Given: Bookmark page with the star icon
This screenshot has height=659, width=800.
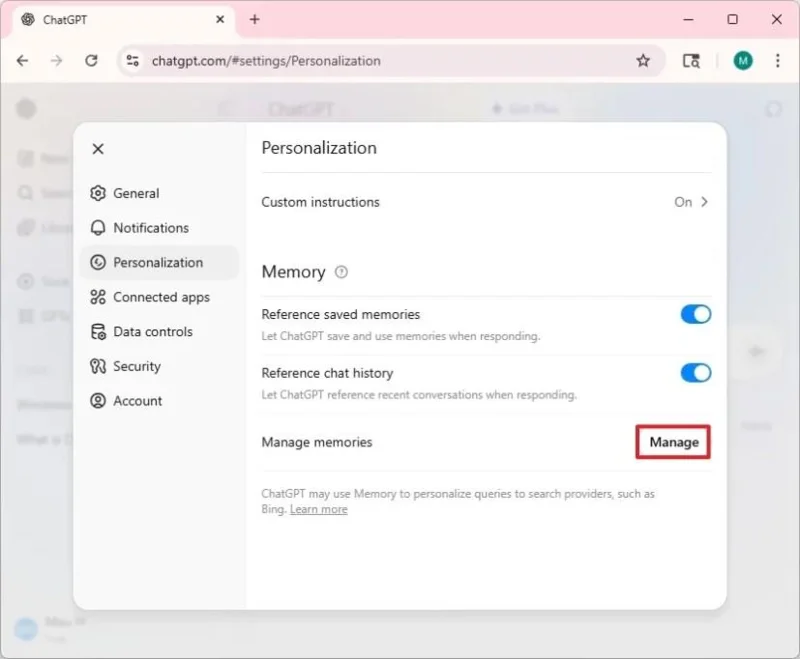Looking at the screenshot, I should (x=643, y=61).
